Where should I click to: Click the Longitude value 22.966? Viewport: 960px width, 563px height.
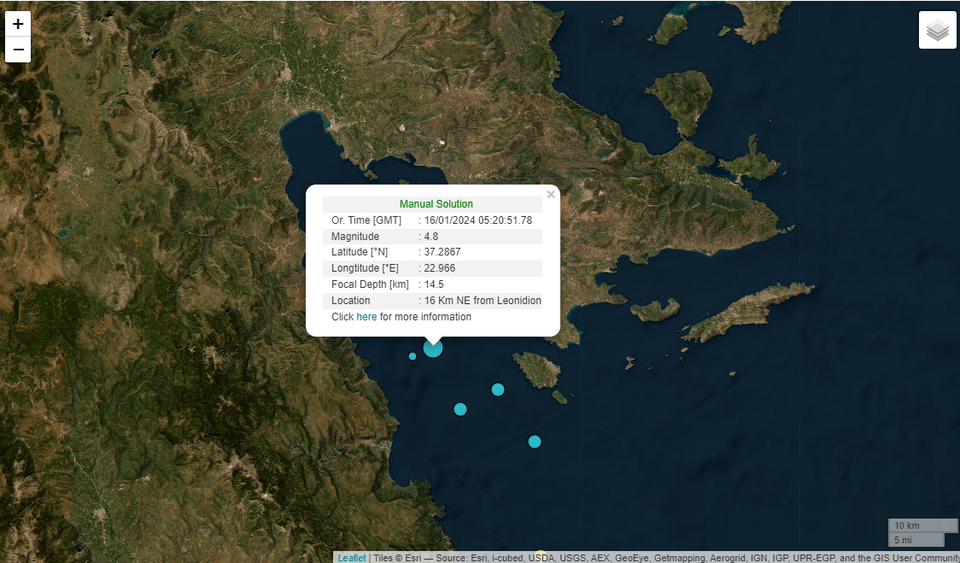click(x=439, y=268)
